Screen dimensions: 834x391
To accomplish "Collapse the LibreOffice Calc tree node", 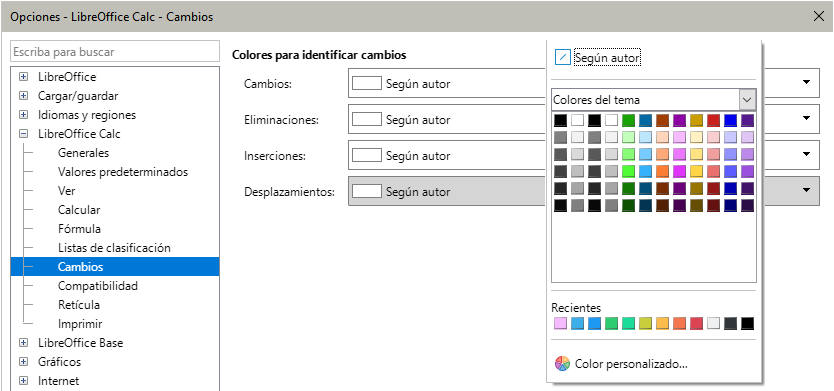I will [23, 134].
